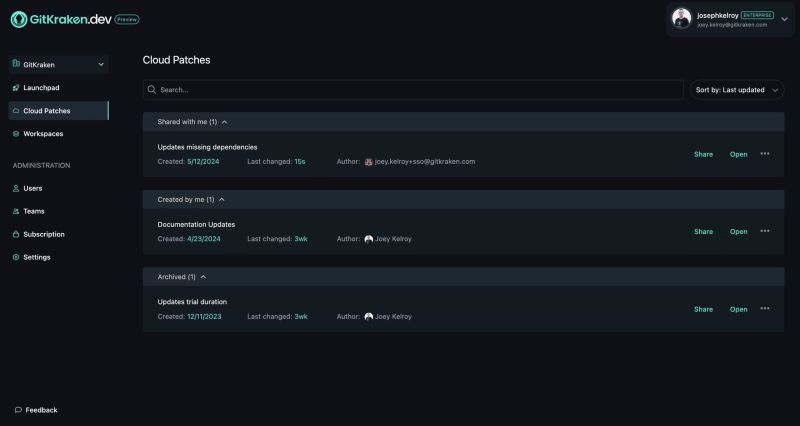Open more options for Updates missing dependencies
The width and height of the screenshot is (800, 426).
pyautogui.click(x=765, y=154)
